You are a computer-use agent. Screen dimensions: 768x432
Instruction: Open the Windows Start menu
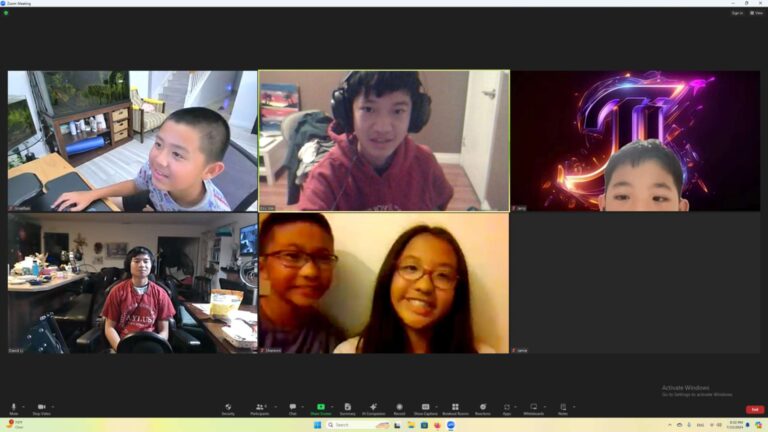(x=317, y=425)
